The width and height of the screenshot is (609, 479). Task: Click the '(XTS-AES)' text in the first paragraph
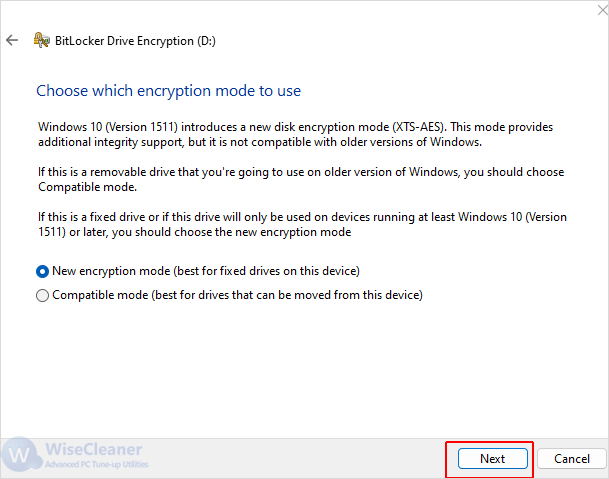pyautogui.click(x=419, y=127)
